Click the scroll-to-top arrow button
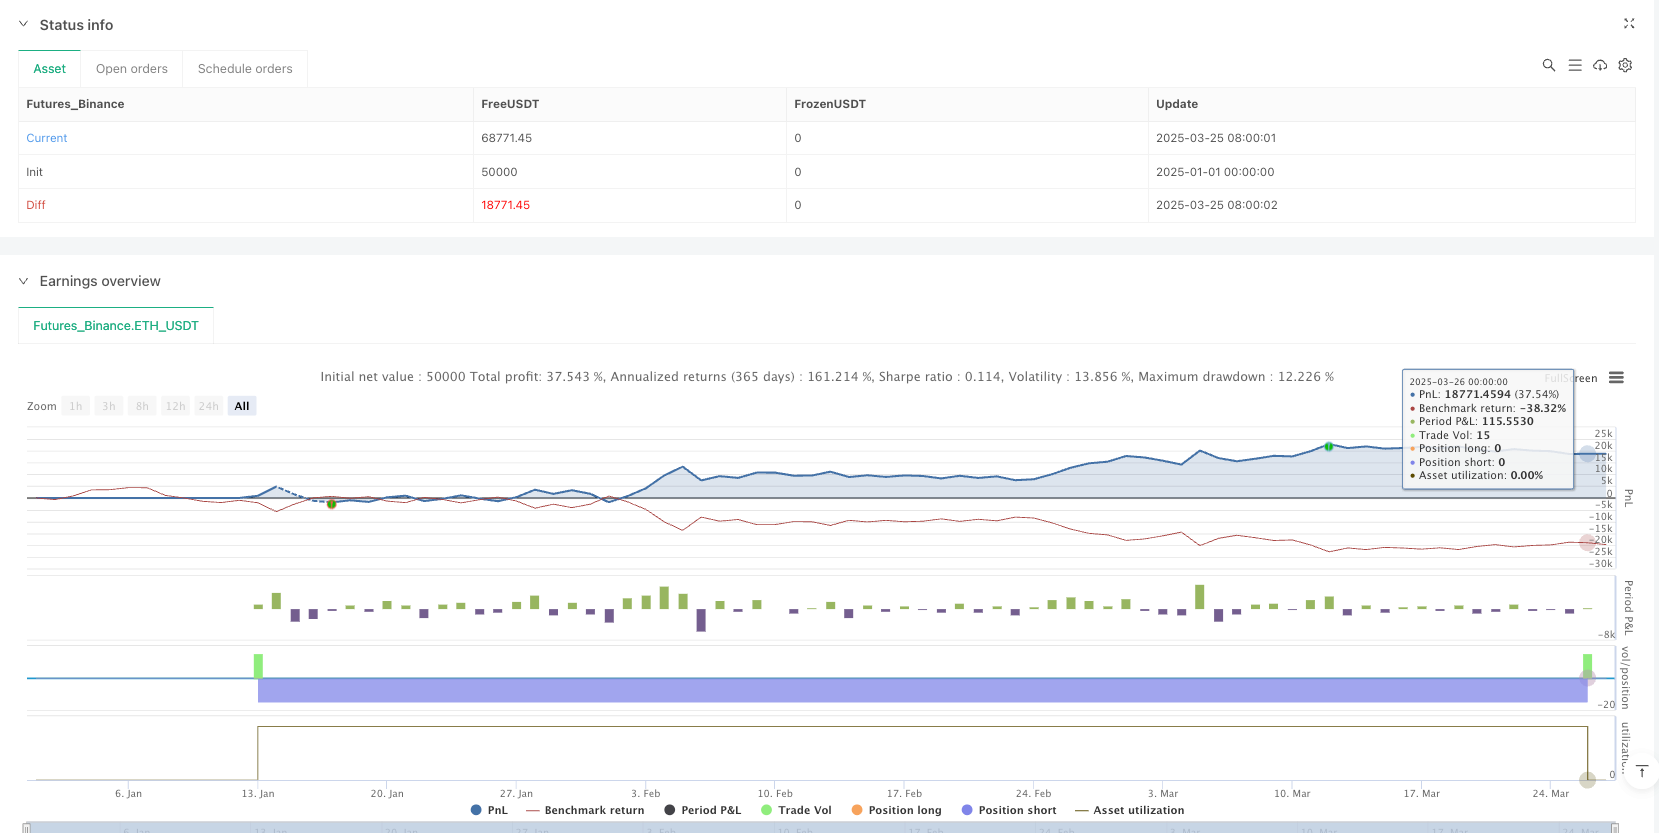1659x833 pixels. [x=1641, y=771]
